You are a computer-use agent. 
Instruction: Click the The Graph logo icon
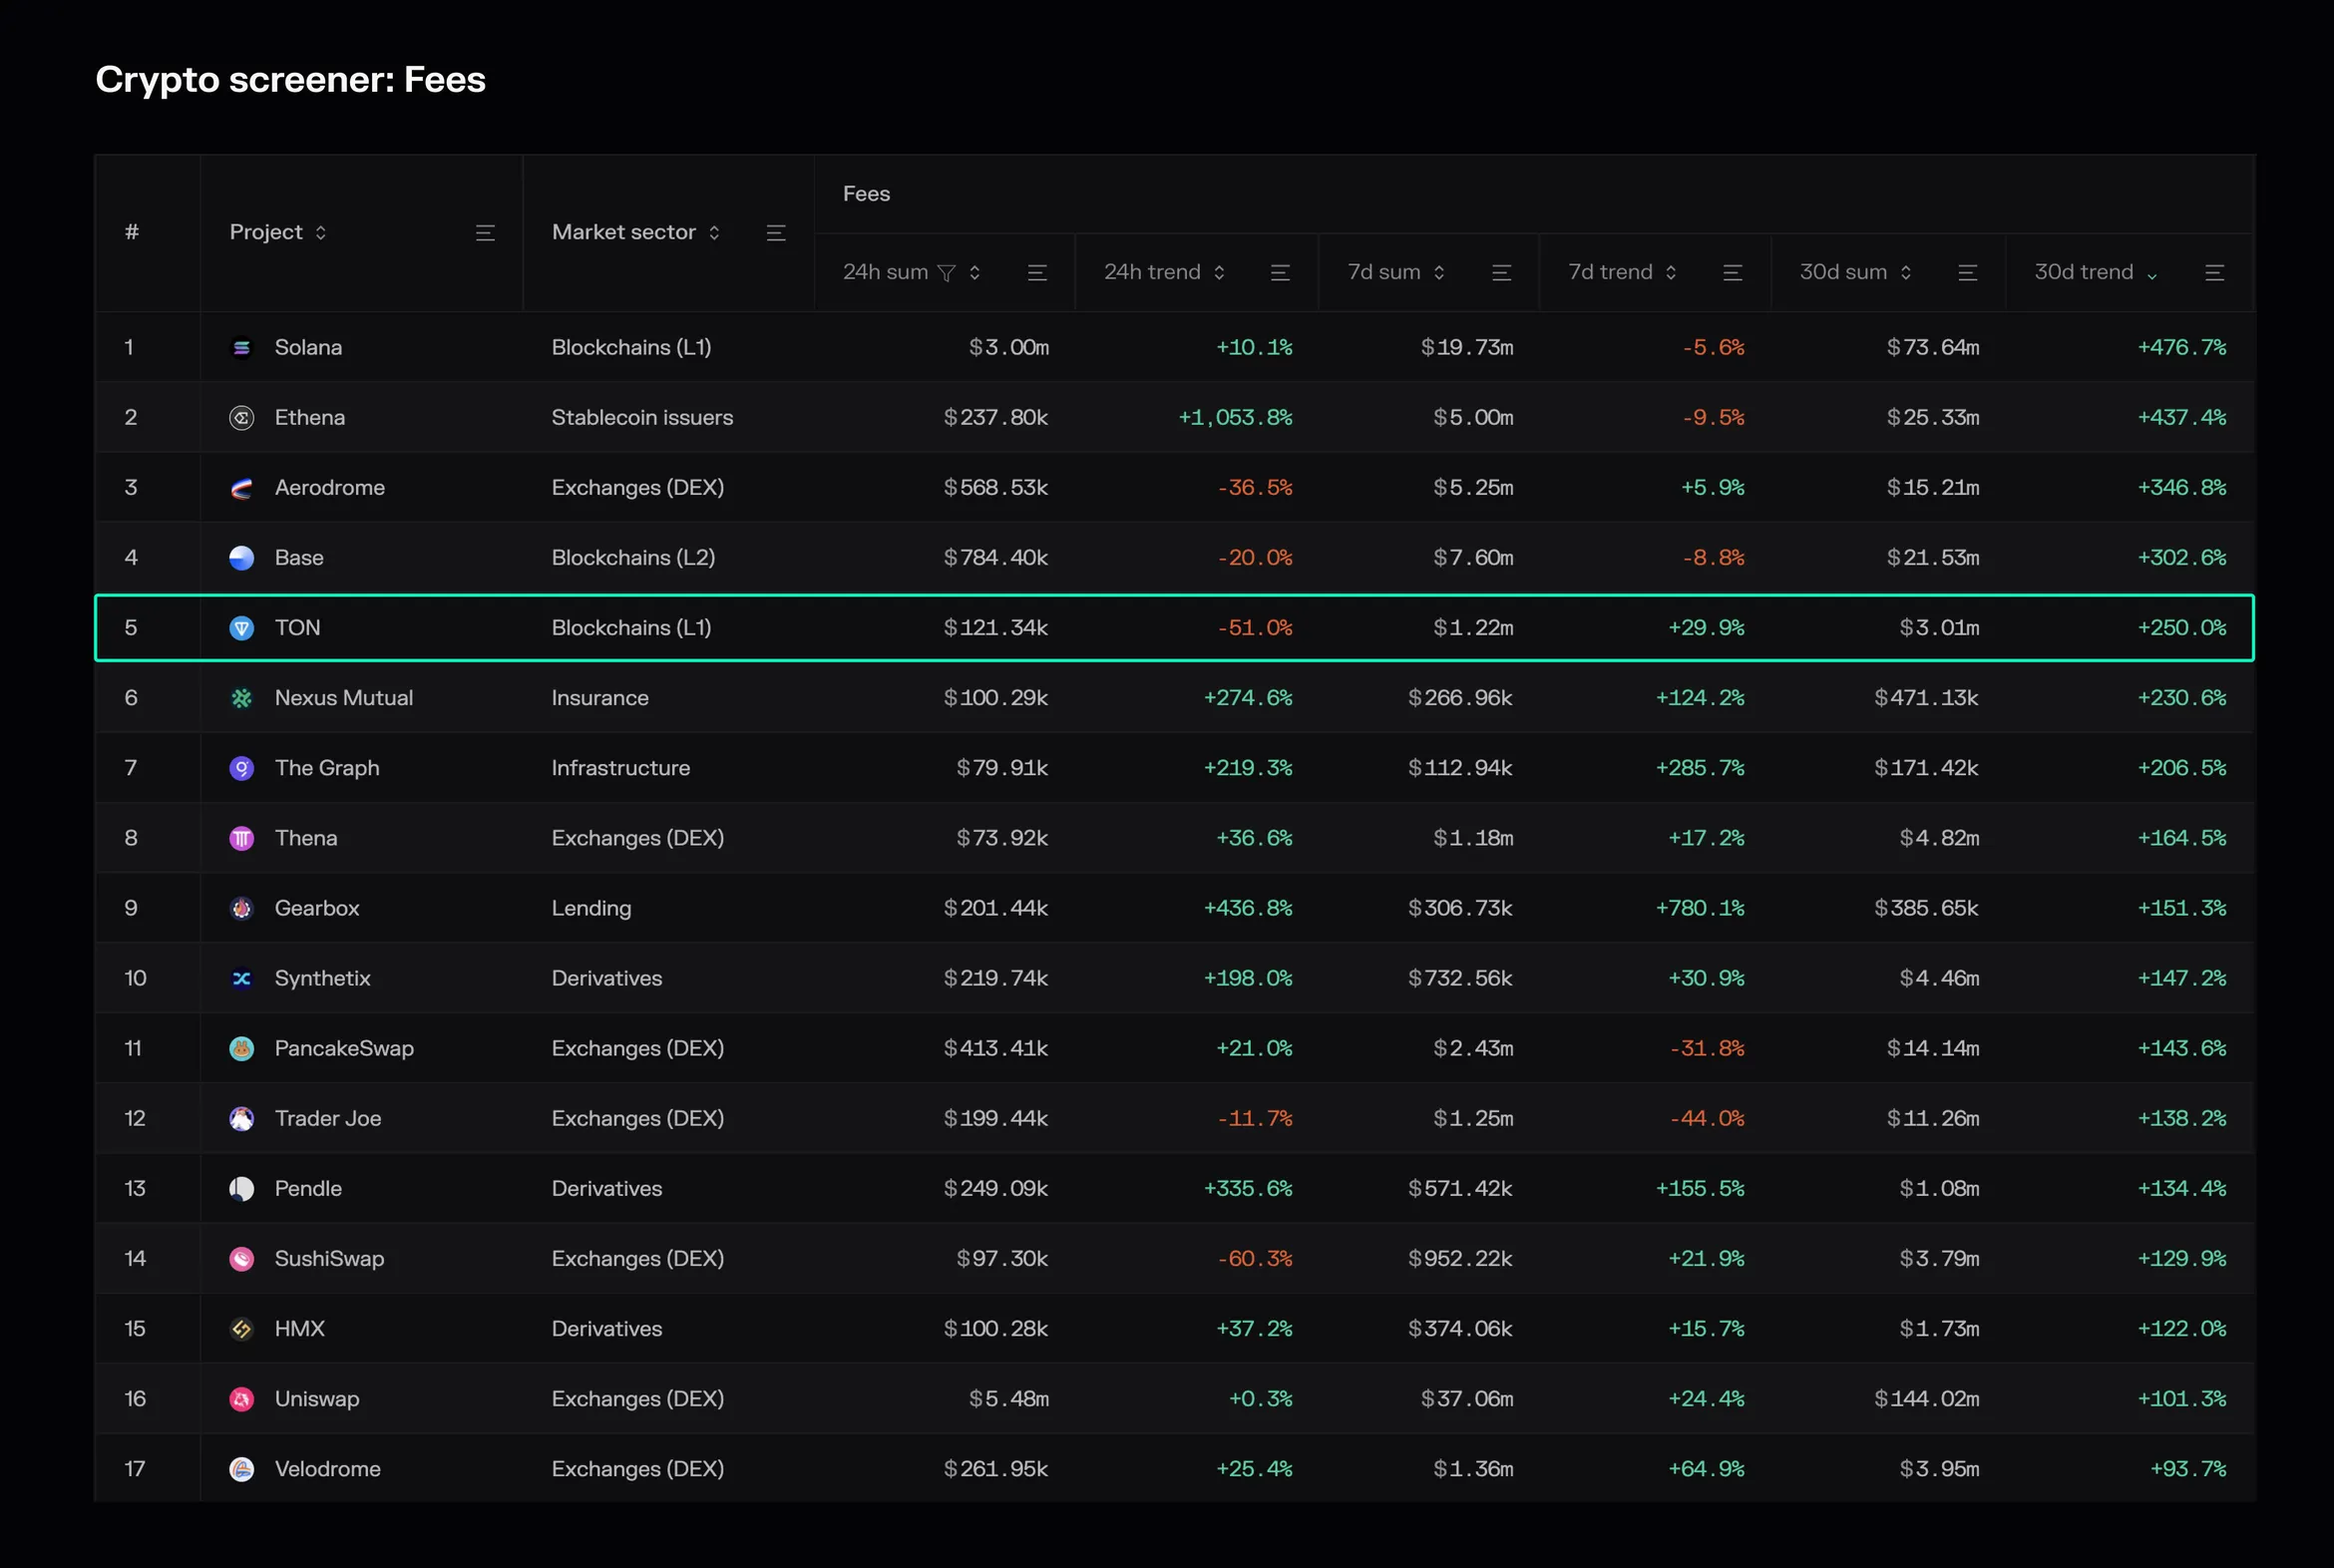point(241,768)
